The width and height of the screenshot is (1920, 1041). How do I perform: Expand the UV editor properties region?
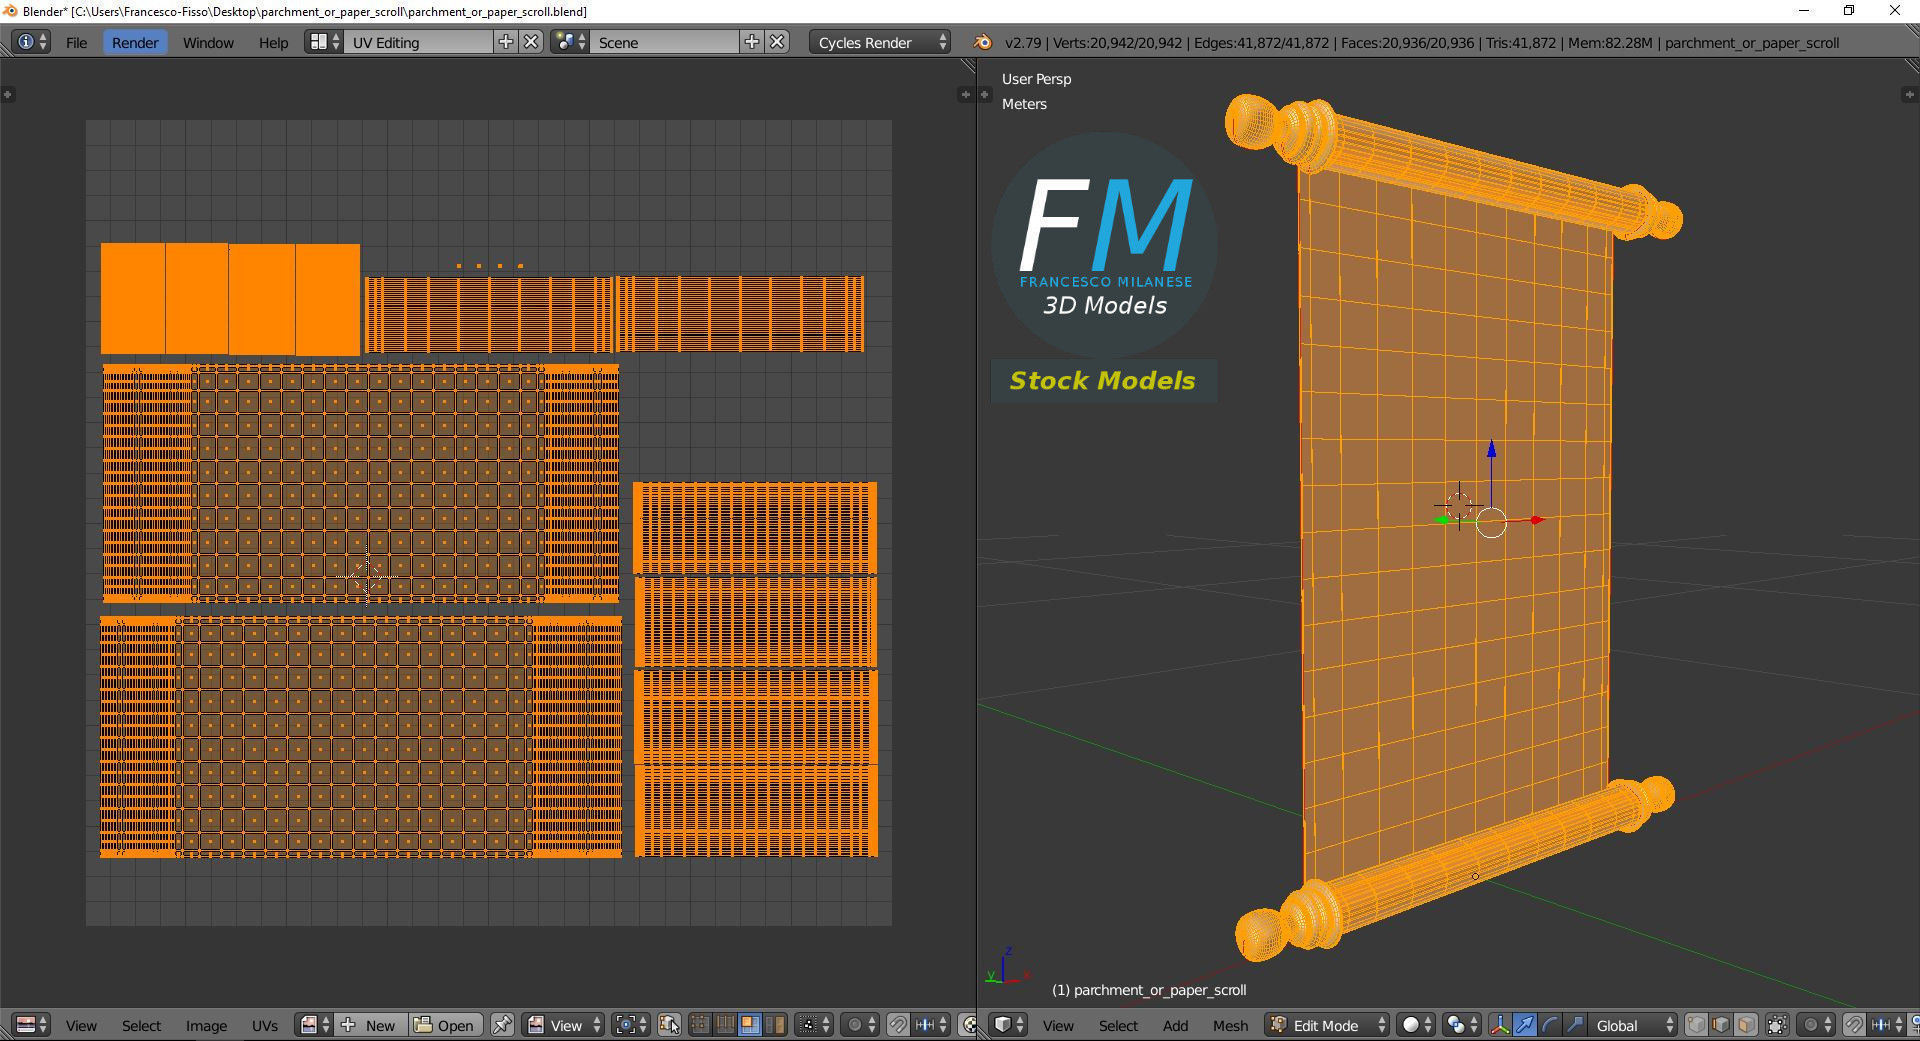[965, 94]
